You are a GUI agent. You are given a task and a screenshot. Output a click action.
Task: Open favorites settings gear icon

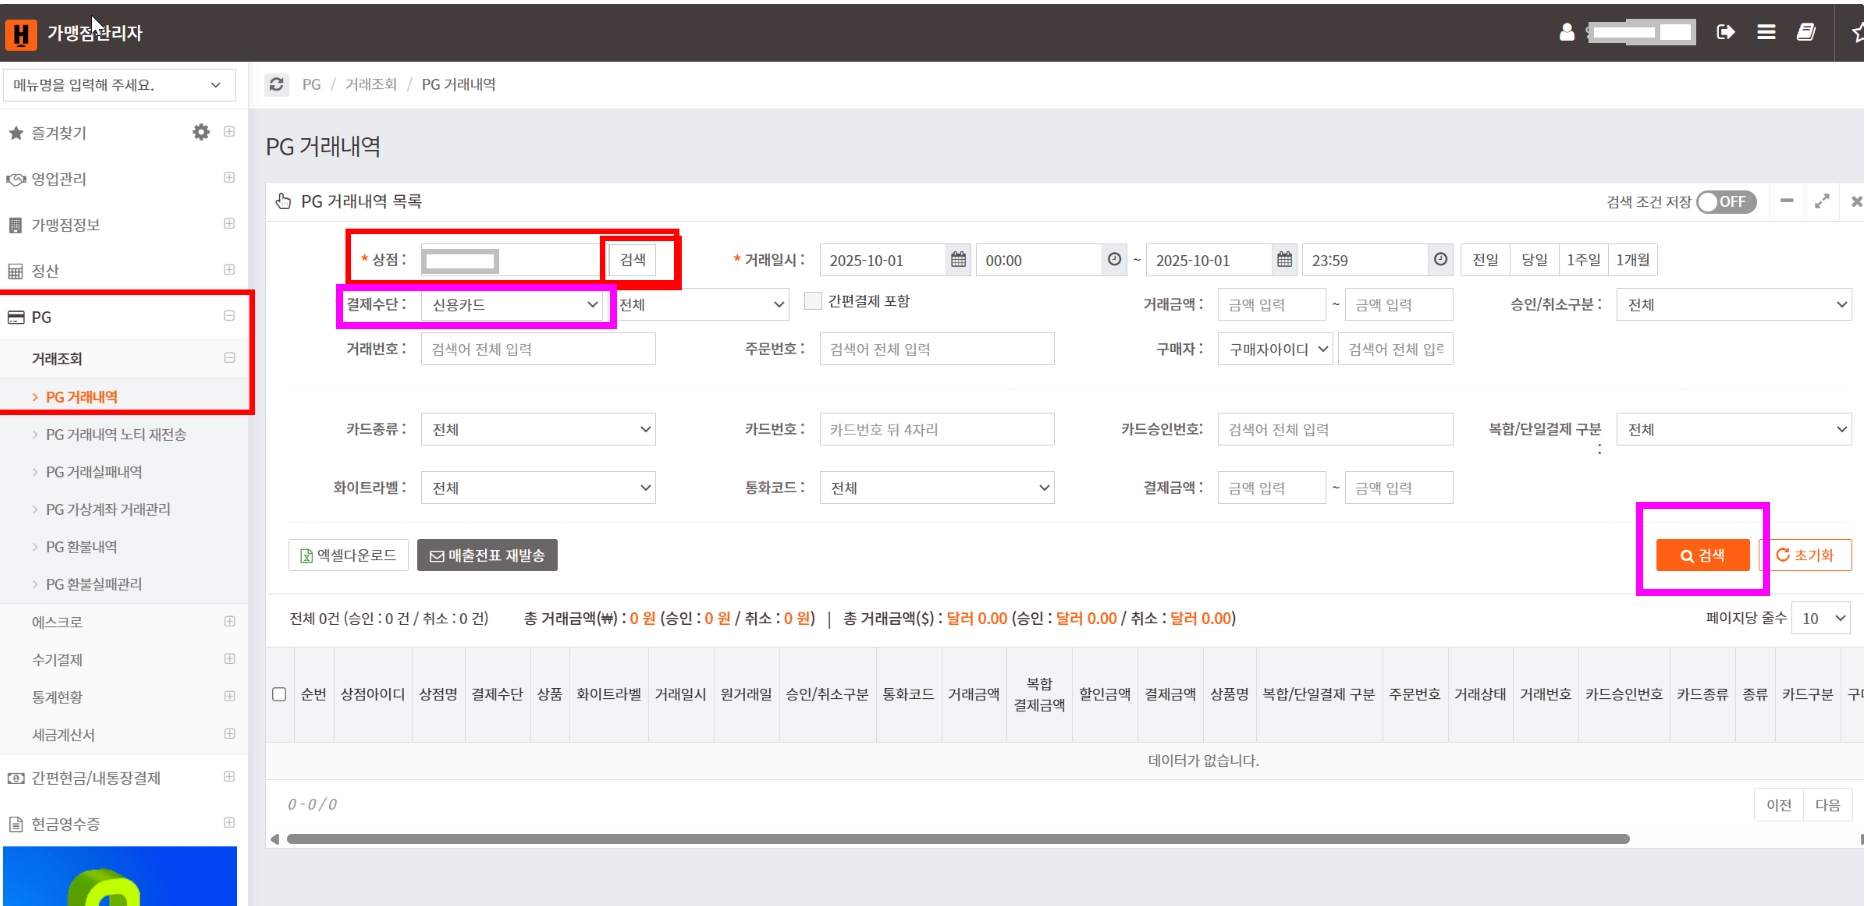click(x=201, y=132)
